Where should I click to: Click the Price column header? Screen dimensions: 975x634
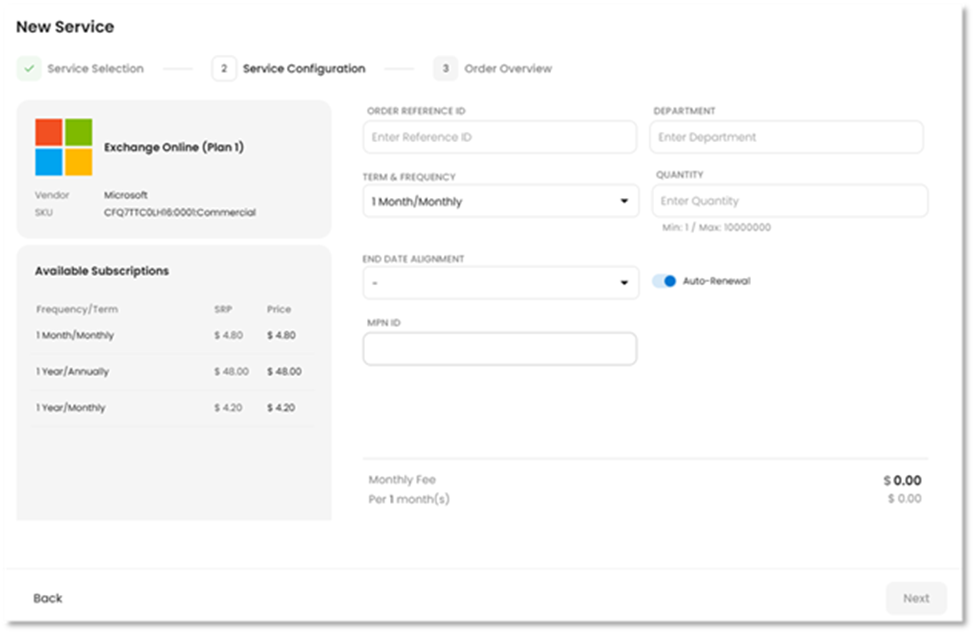point(279,310)
